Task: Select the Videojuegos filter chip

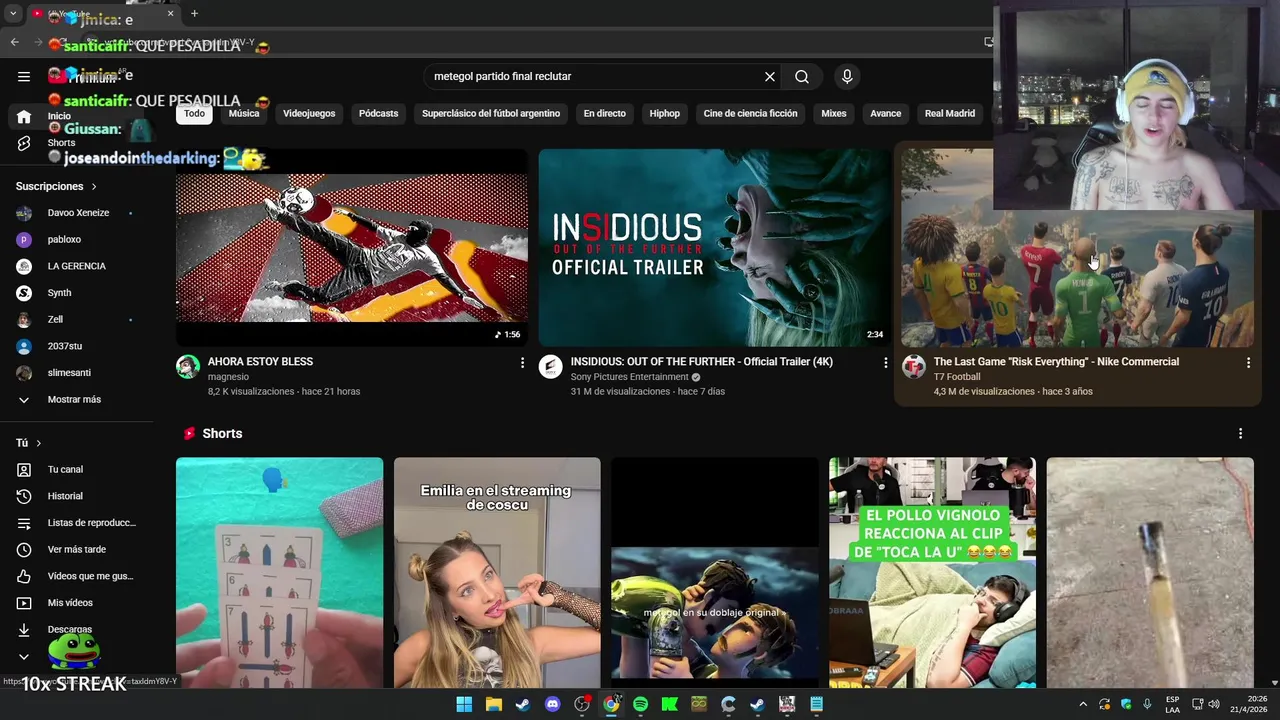Action: 309,113
